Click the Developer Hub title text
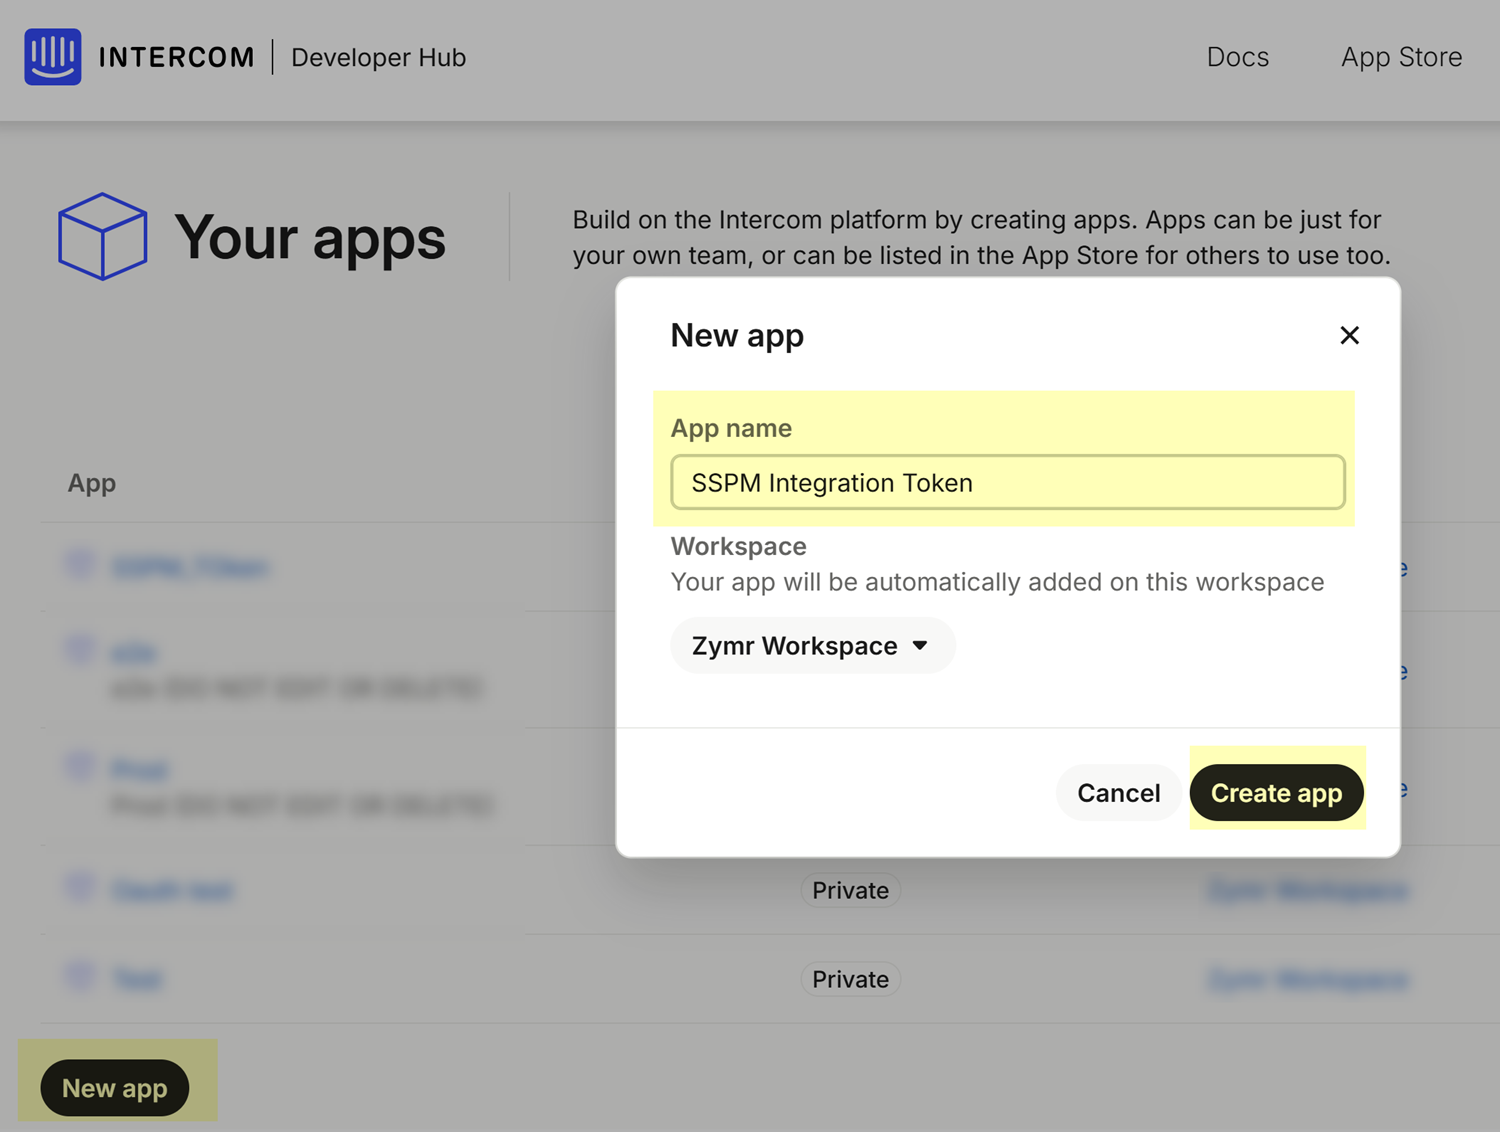The image size is (1500, 1132). pyautogui.click(x=379, y=58)
